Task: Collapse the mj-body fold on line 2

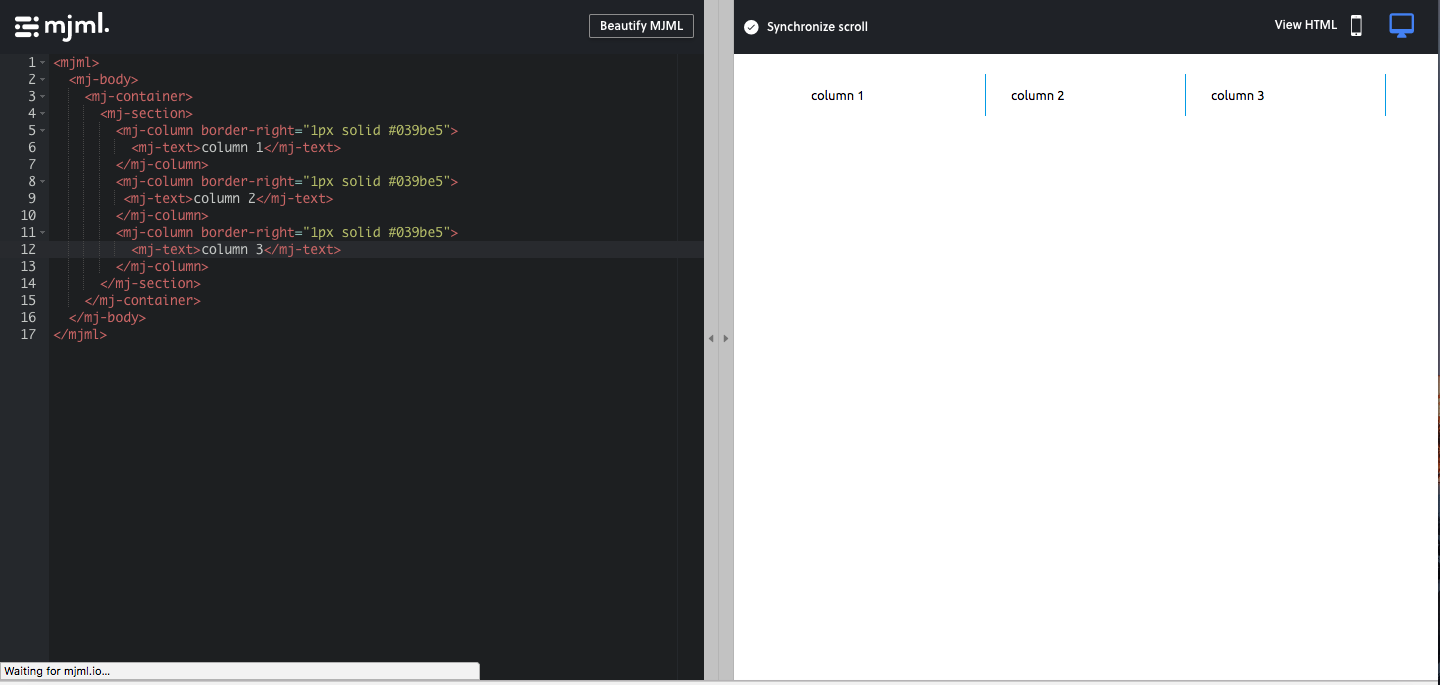Action: 42,79
